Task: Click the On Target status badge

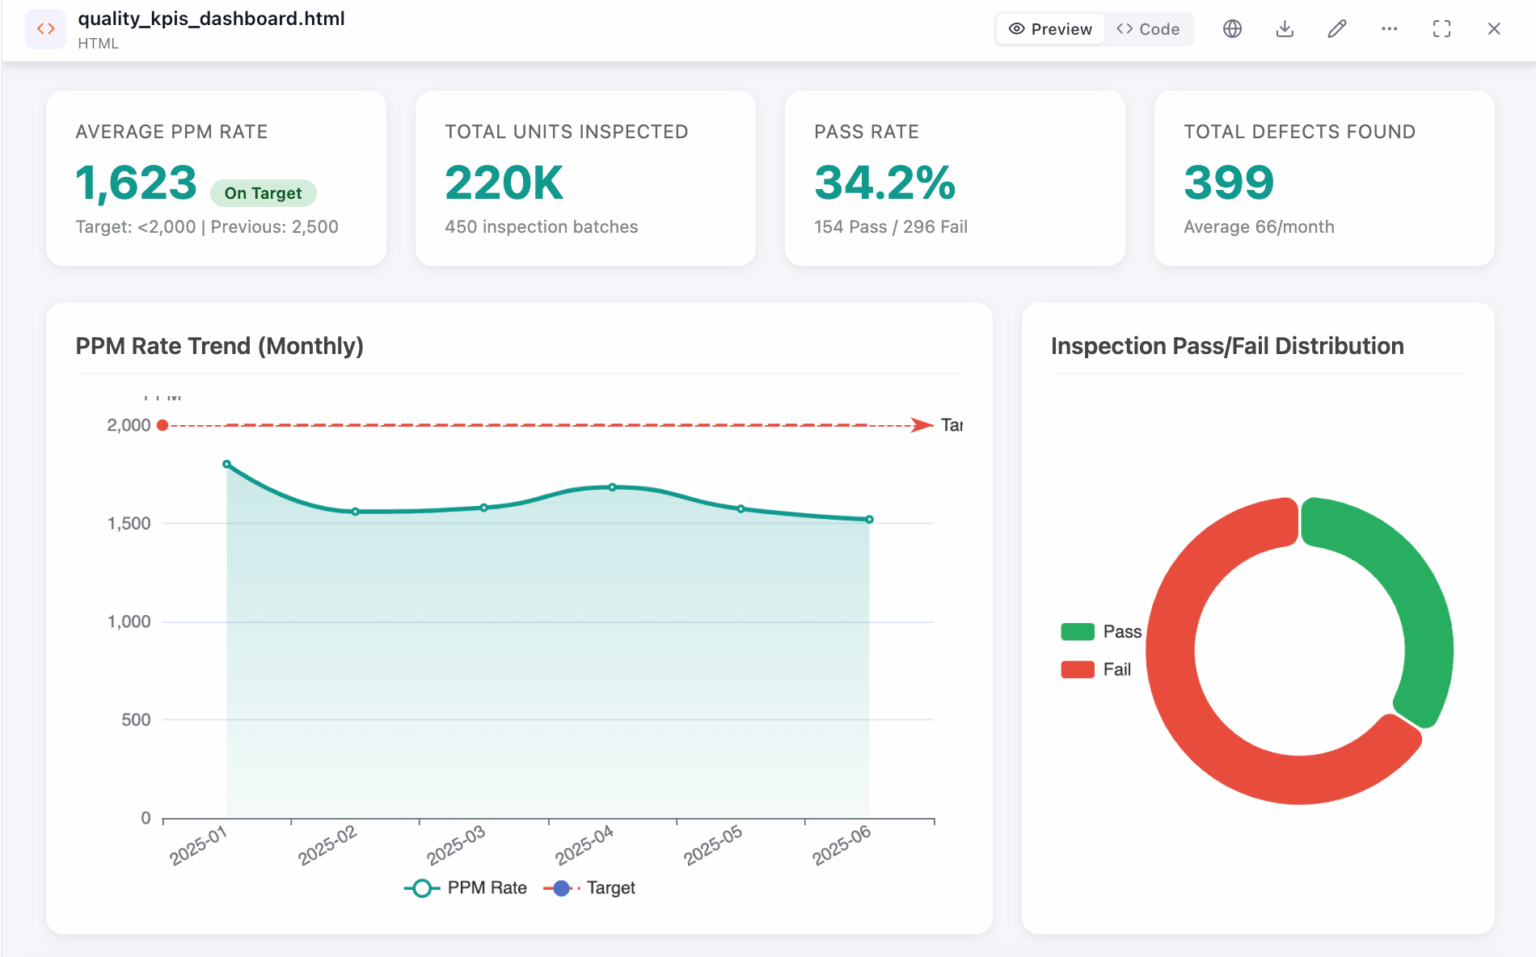Action: pyautogui.click(x=263, y=193)
